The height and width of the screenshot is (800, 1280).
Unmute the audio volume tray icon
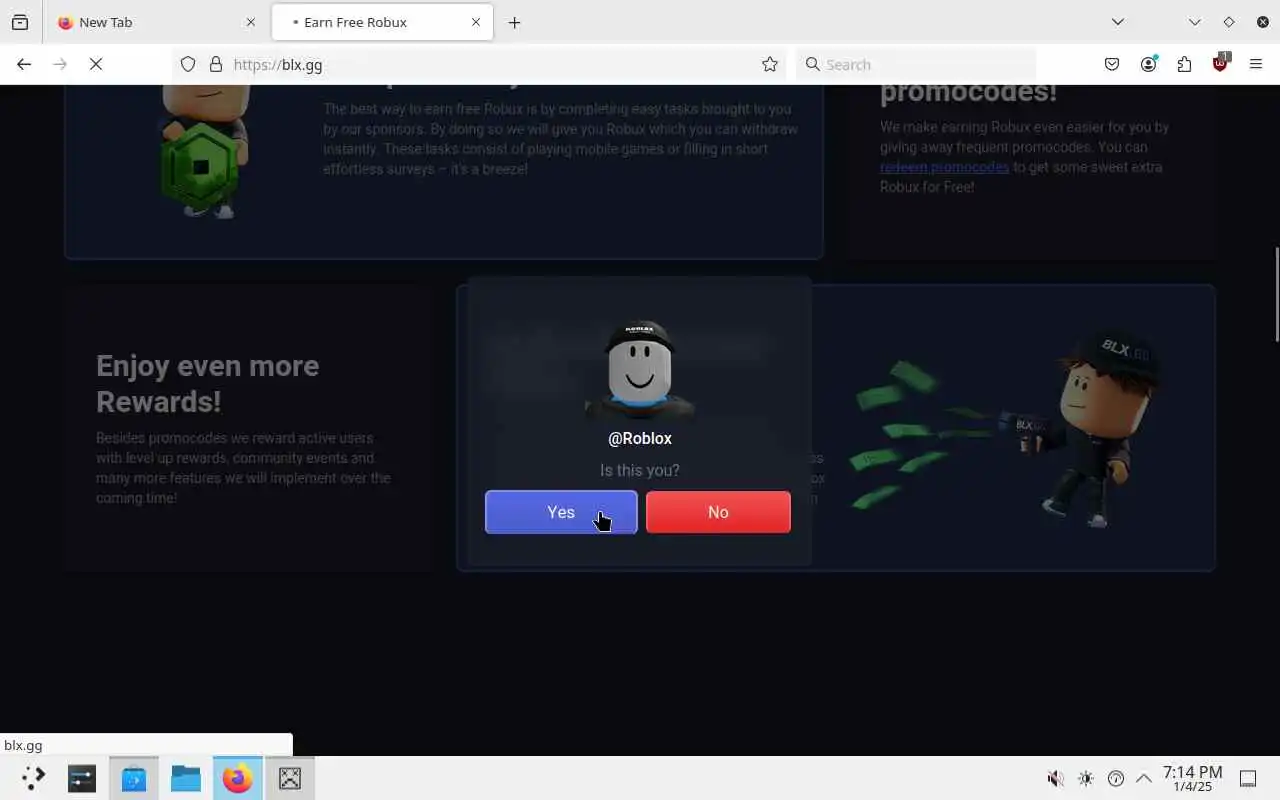[x=1055, y=778]
